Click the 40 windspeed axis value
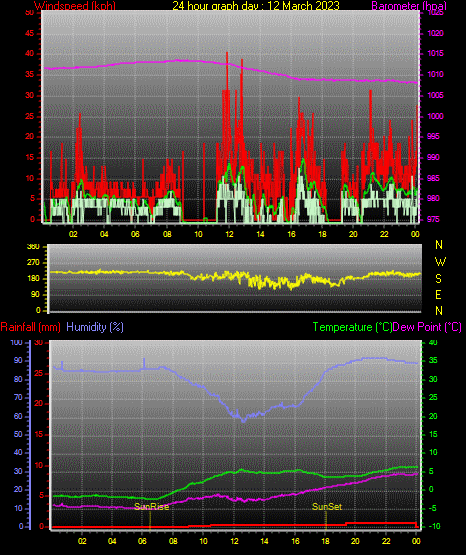The width and height of the screenshot is (466, 555). [30, 53]
